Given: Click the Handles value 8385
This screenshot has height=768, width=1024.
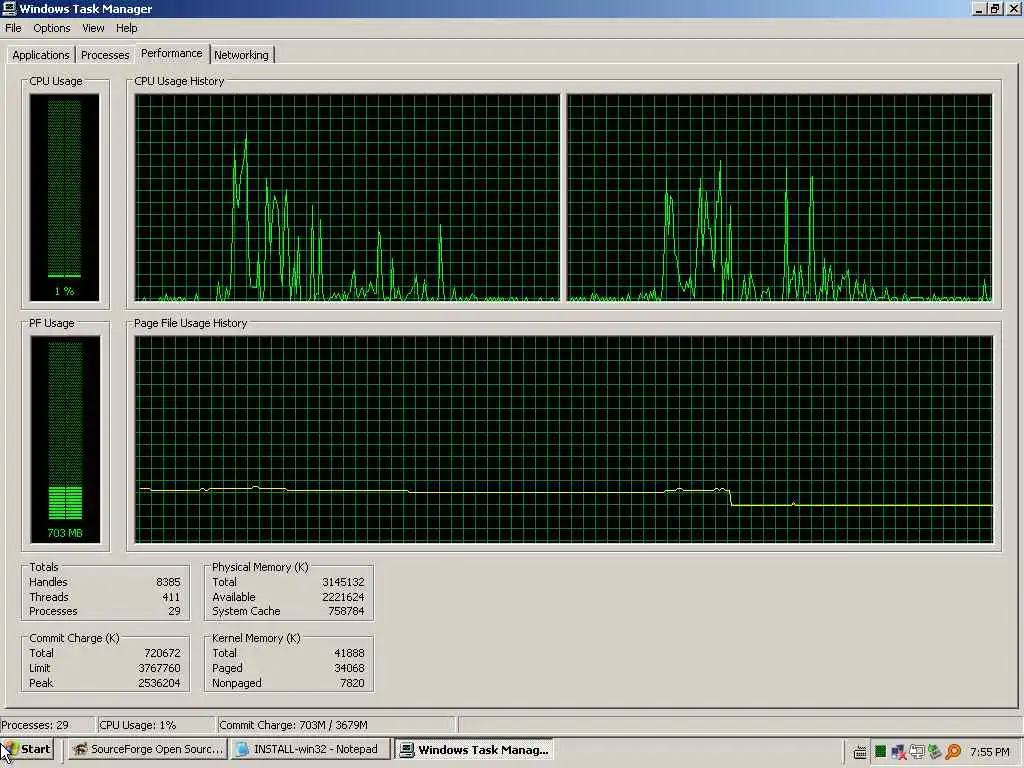Looking at the screenshot, I should click(x=168, y=582).
